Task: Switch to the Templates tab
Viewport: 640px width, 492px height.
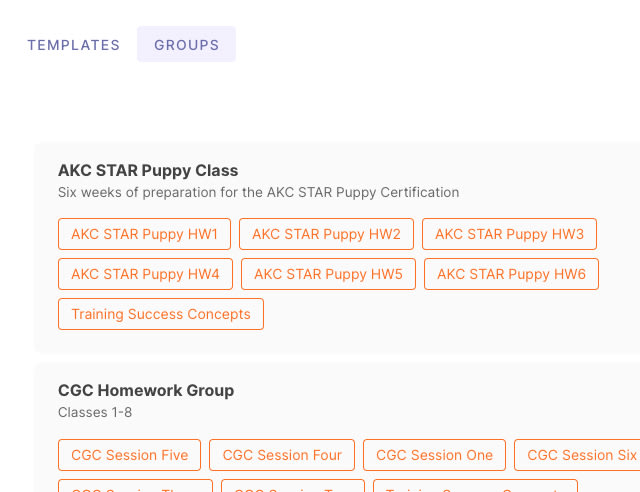Action: click(x=73, y=45)
